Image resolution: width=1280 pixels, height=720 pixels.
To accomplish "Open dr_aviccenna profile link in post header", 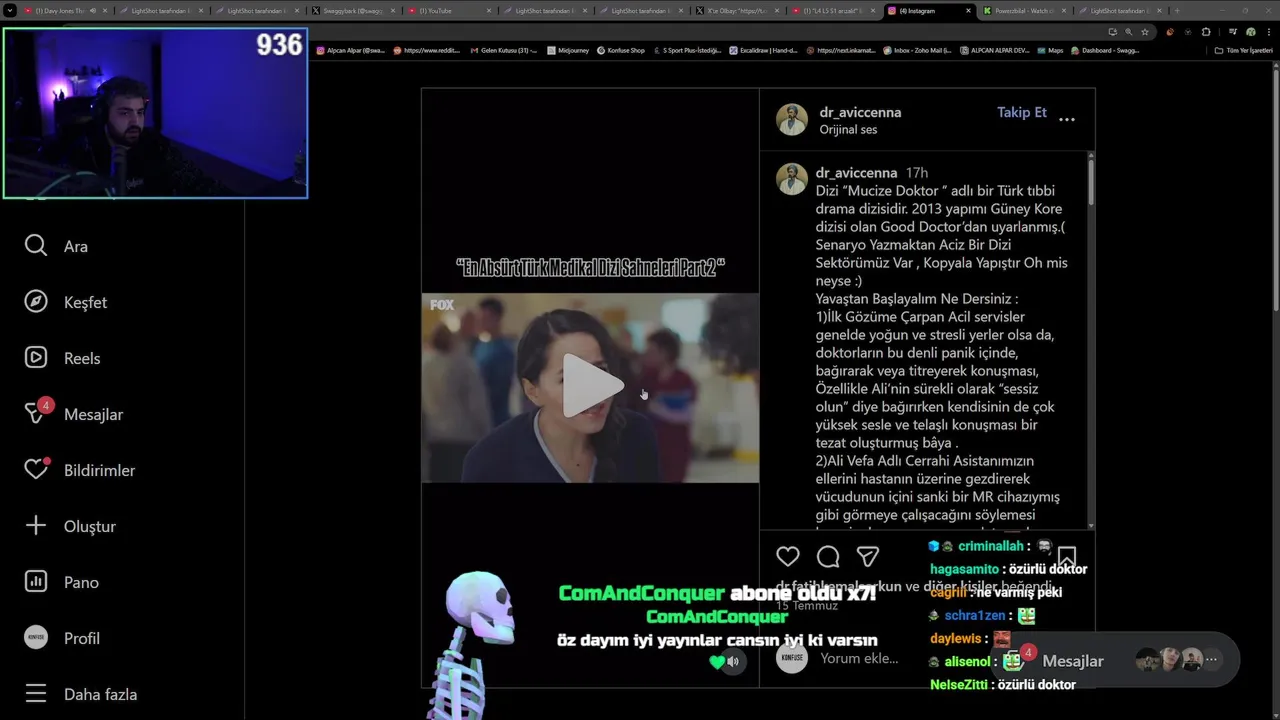I will [860, 112].
